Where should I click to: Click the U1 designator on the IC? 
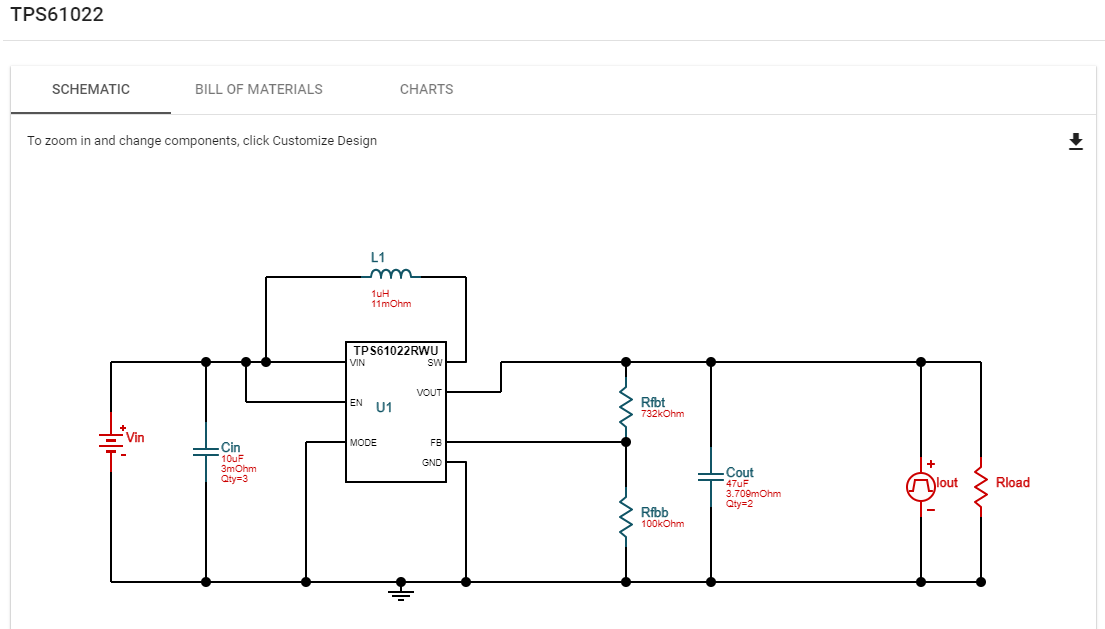coord(384,407)
